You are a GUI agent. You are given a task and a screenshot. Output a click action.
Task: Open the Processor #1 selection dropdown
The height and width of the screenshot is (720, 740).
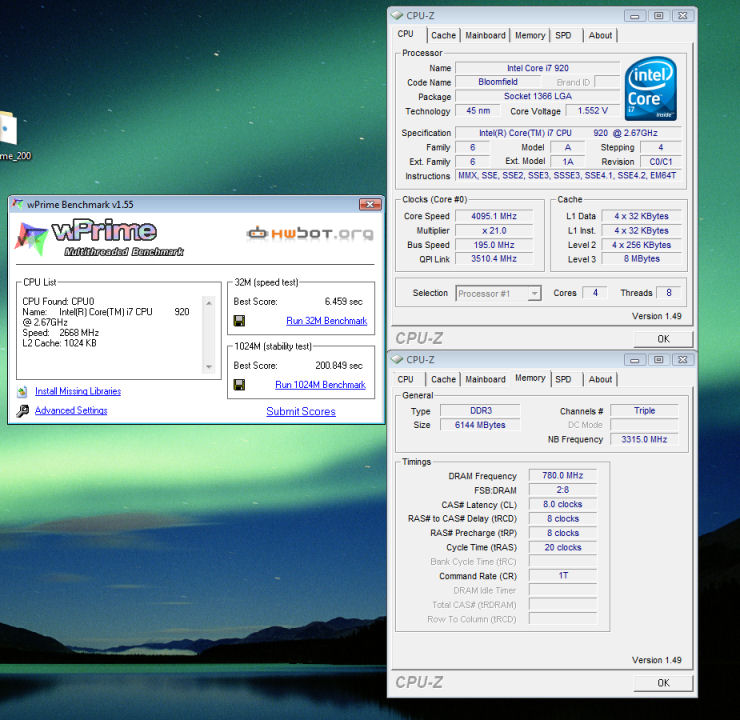point(534,293)
